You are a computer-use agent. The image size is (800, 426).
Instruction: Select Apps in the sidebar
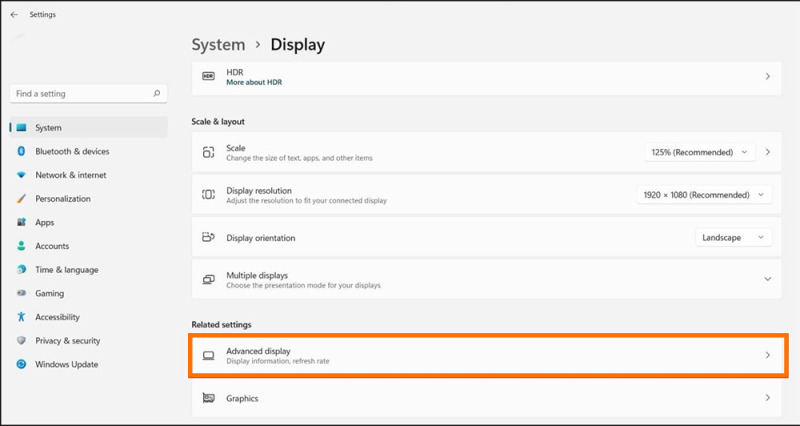click(44, 222)
